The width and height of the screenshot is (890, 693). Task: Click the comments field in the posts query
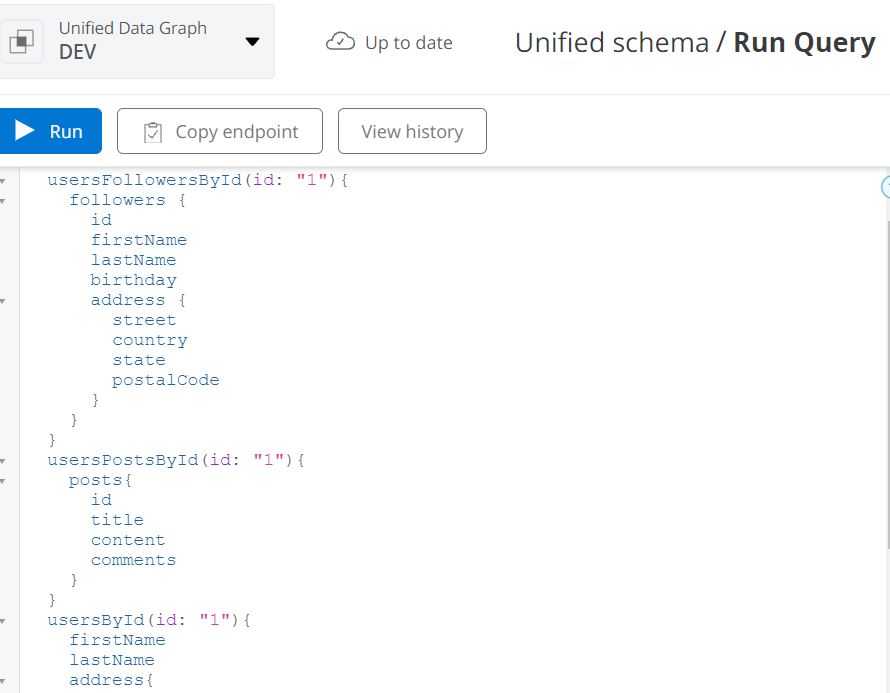click(x=133, y=560)
